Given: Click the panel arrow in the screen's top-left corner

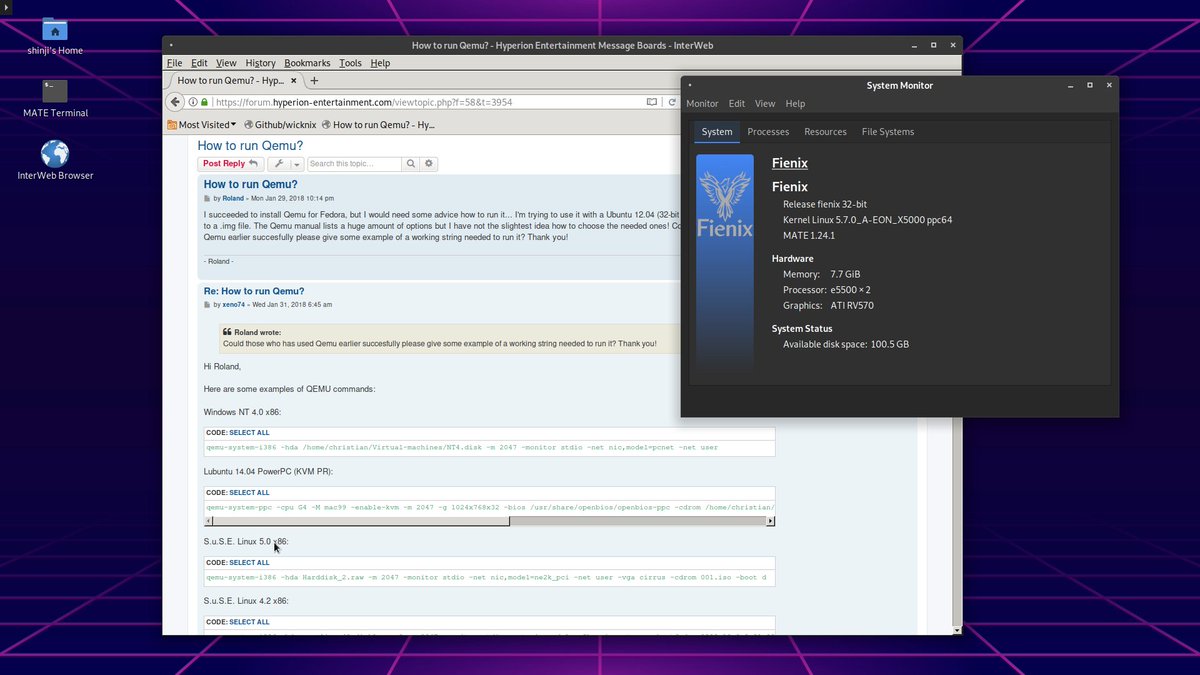Looking at the screenshot, I should coord(4,5).
